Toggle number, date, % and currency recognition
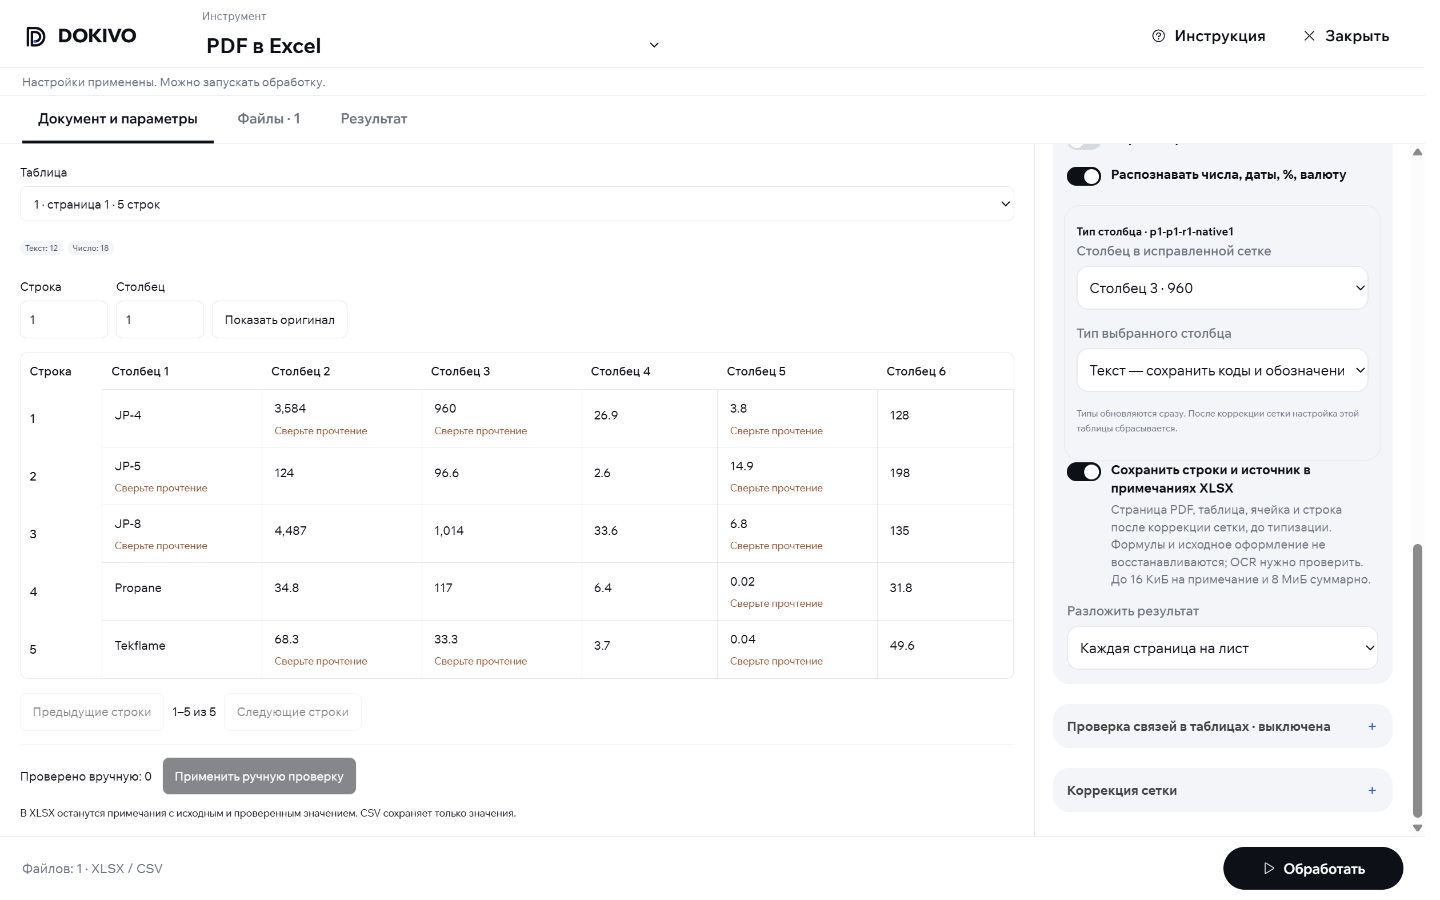Viewport: 1440px width, 900px height. click(1084, 176)
